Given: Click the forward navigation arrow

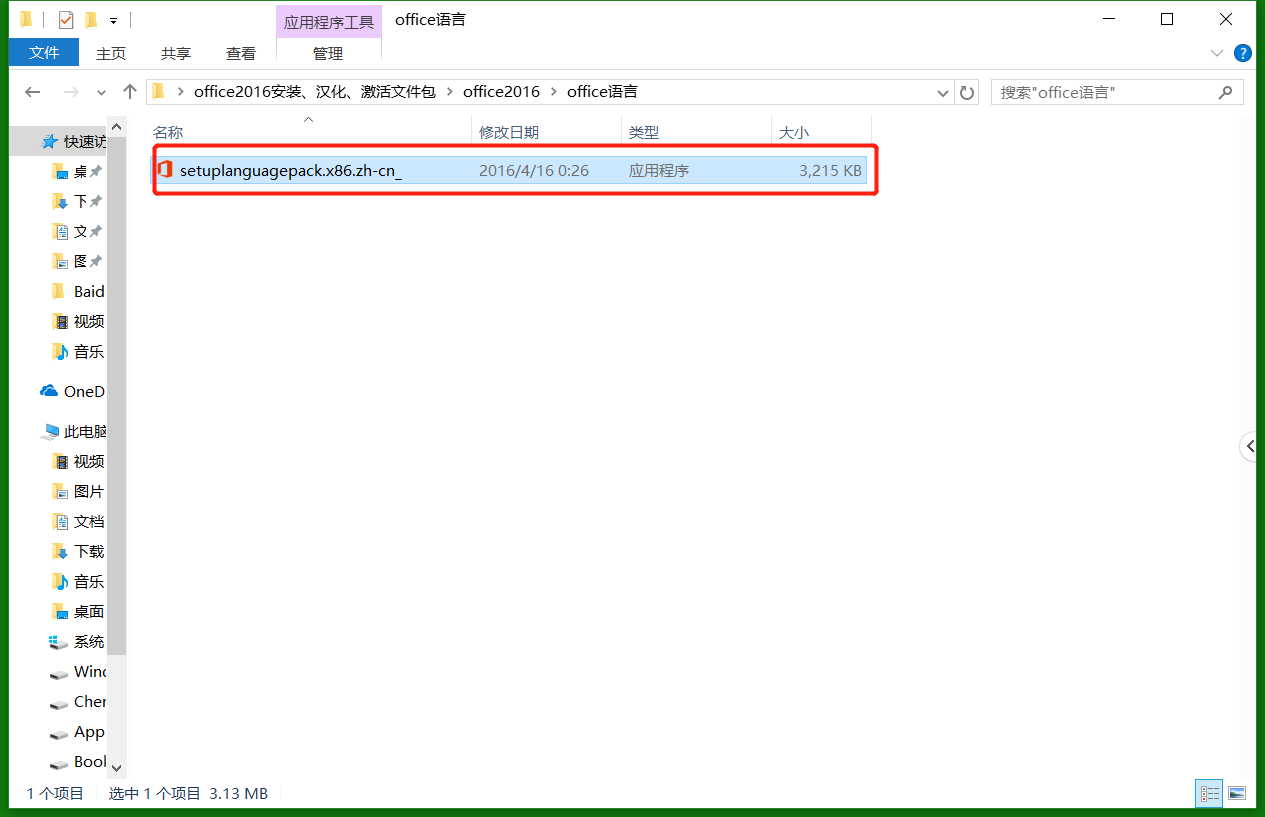Looking at the screenshot, I should (71, 92).
